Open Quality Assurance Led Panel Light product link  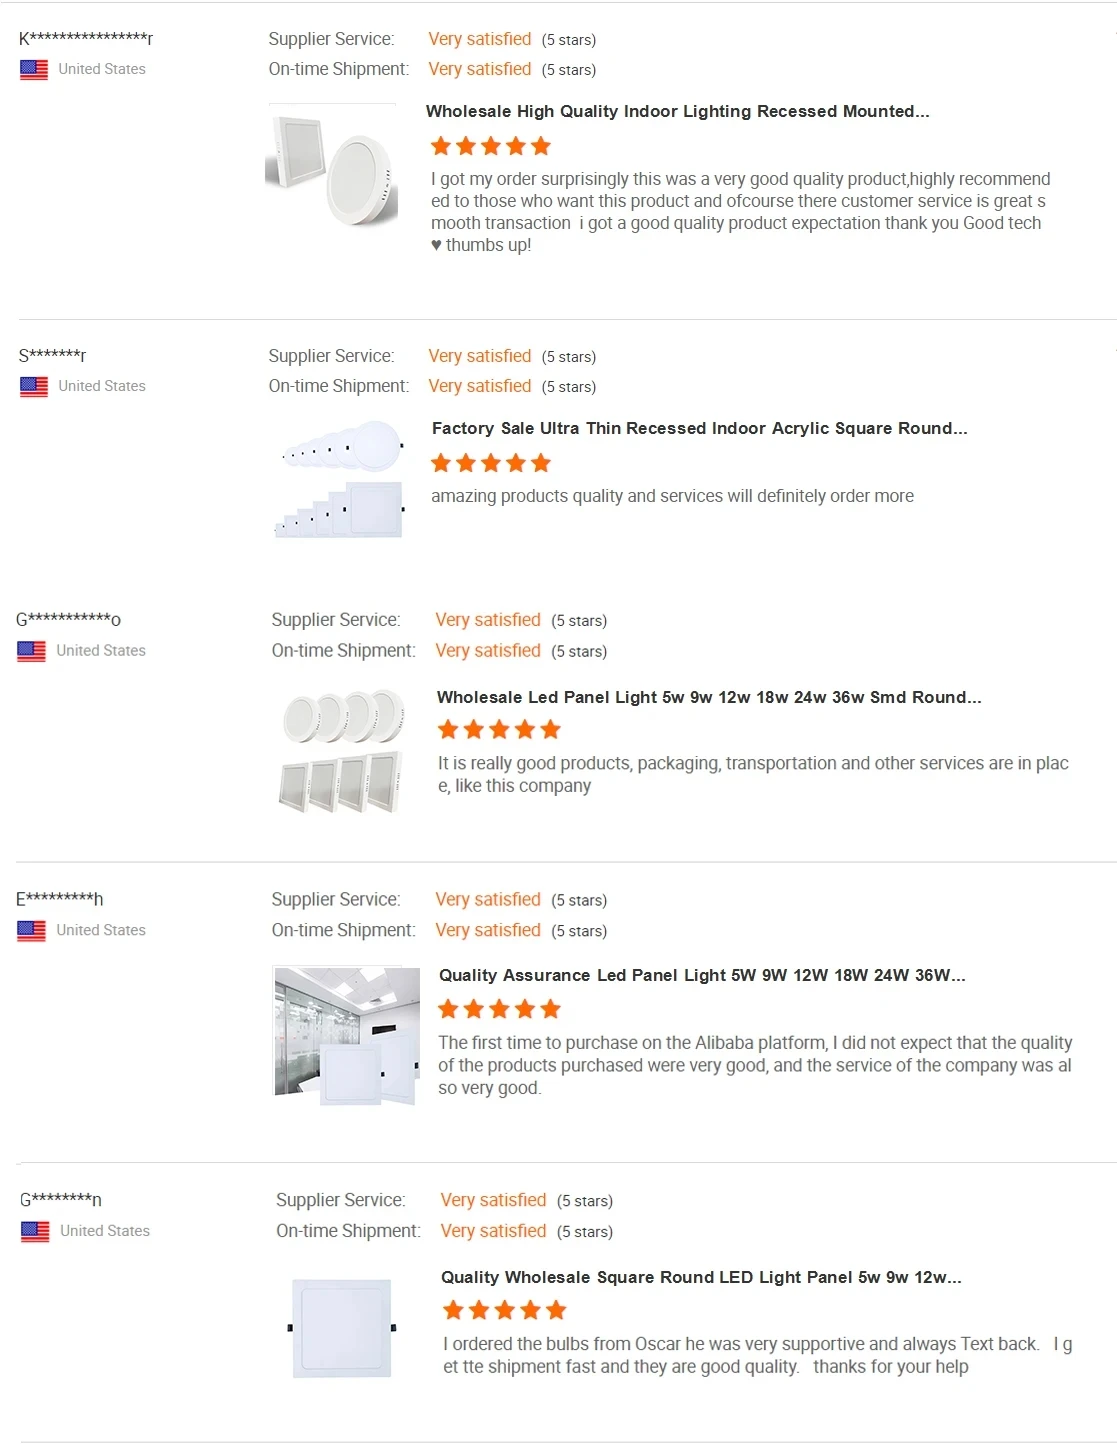[702, 976]
